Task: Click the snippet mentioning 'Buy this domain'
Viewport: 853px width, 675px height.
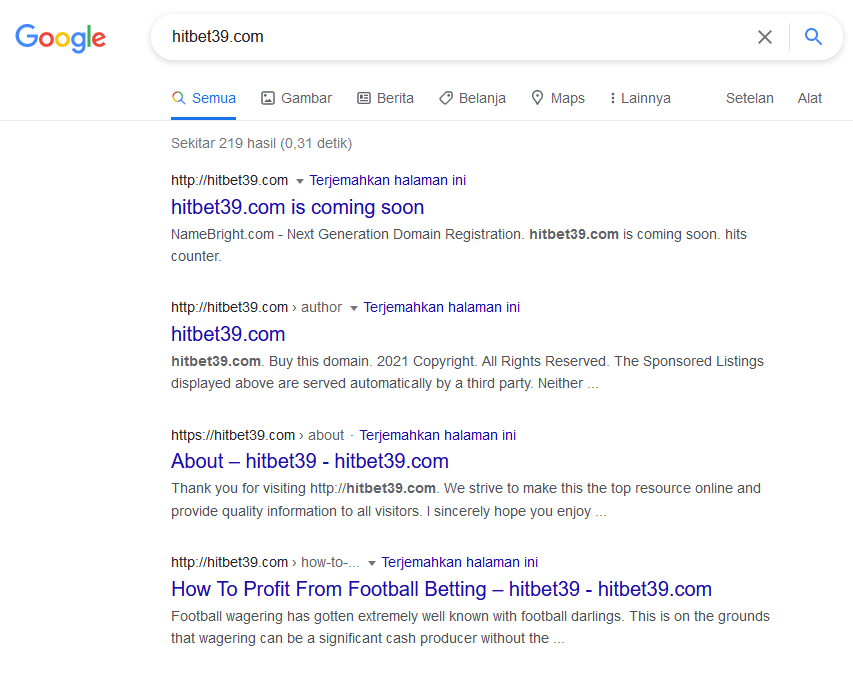Action: (x=467, y=373)
